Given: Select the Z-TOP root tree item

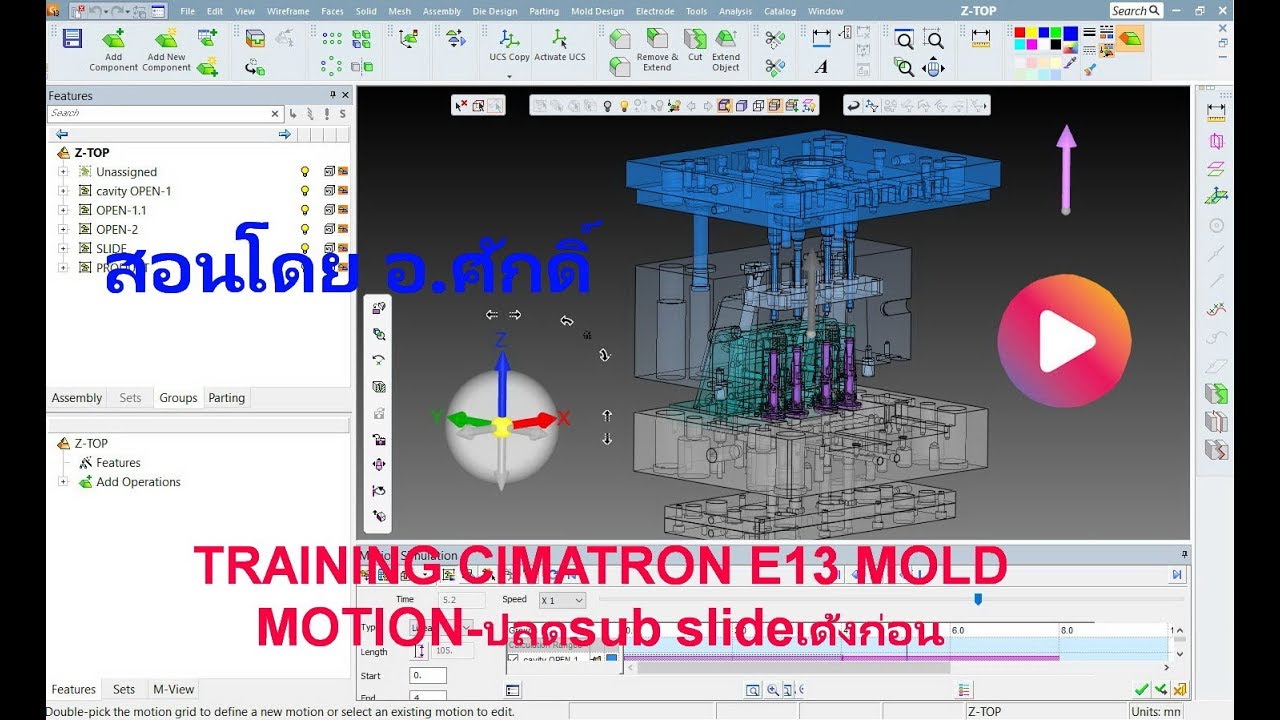Looking at the screenshot, I should coord(91,153).
